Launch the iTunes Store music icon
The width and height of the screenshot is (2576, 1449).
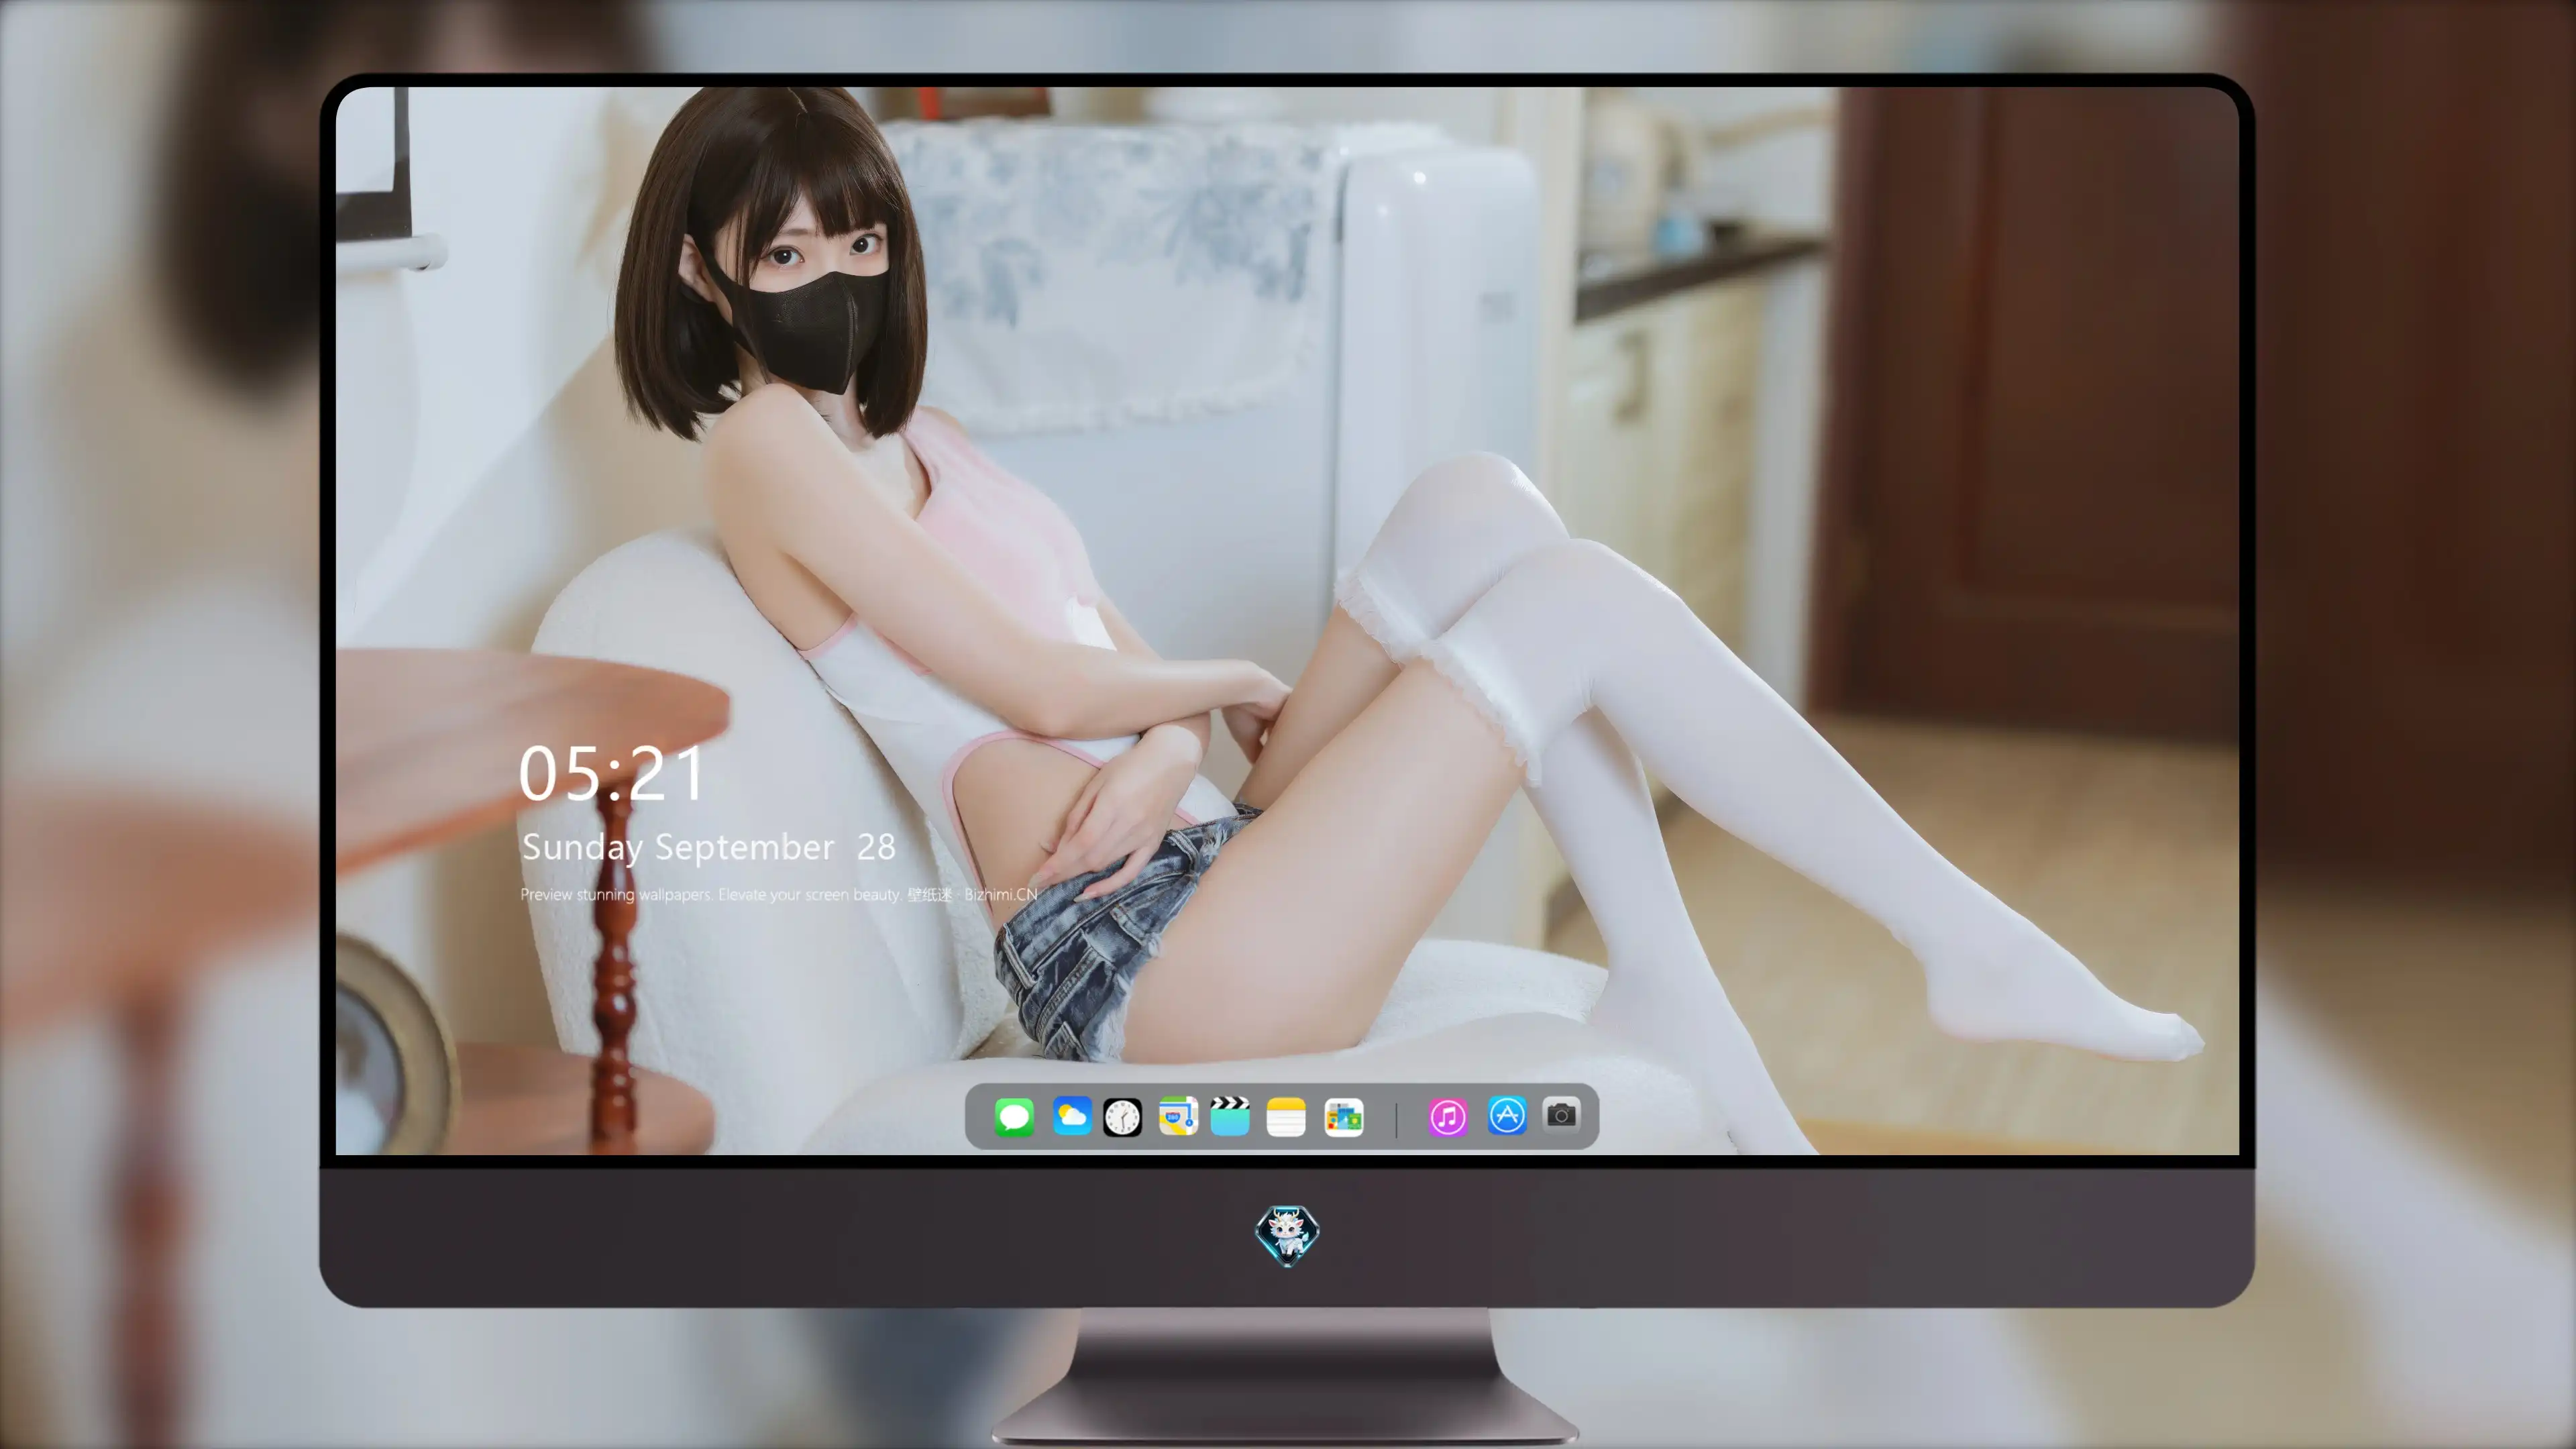point(1448,1117)
